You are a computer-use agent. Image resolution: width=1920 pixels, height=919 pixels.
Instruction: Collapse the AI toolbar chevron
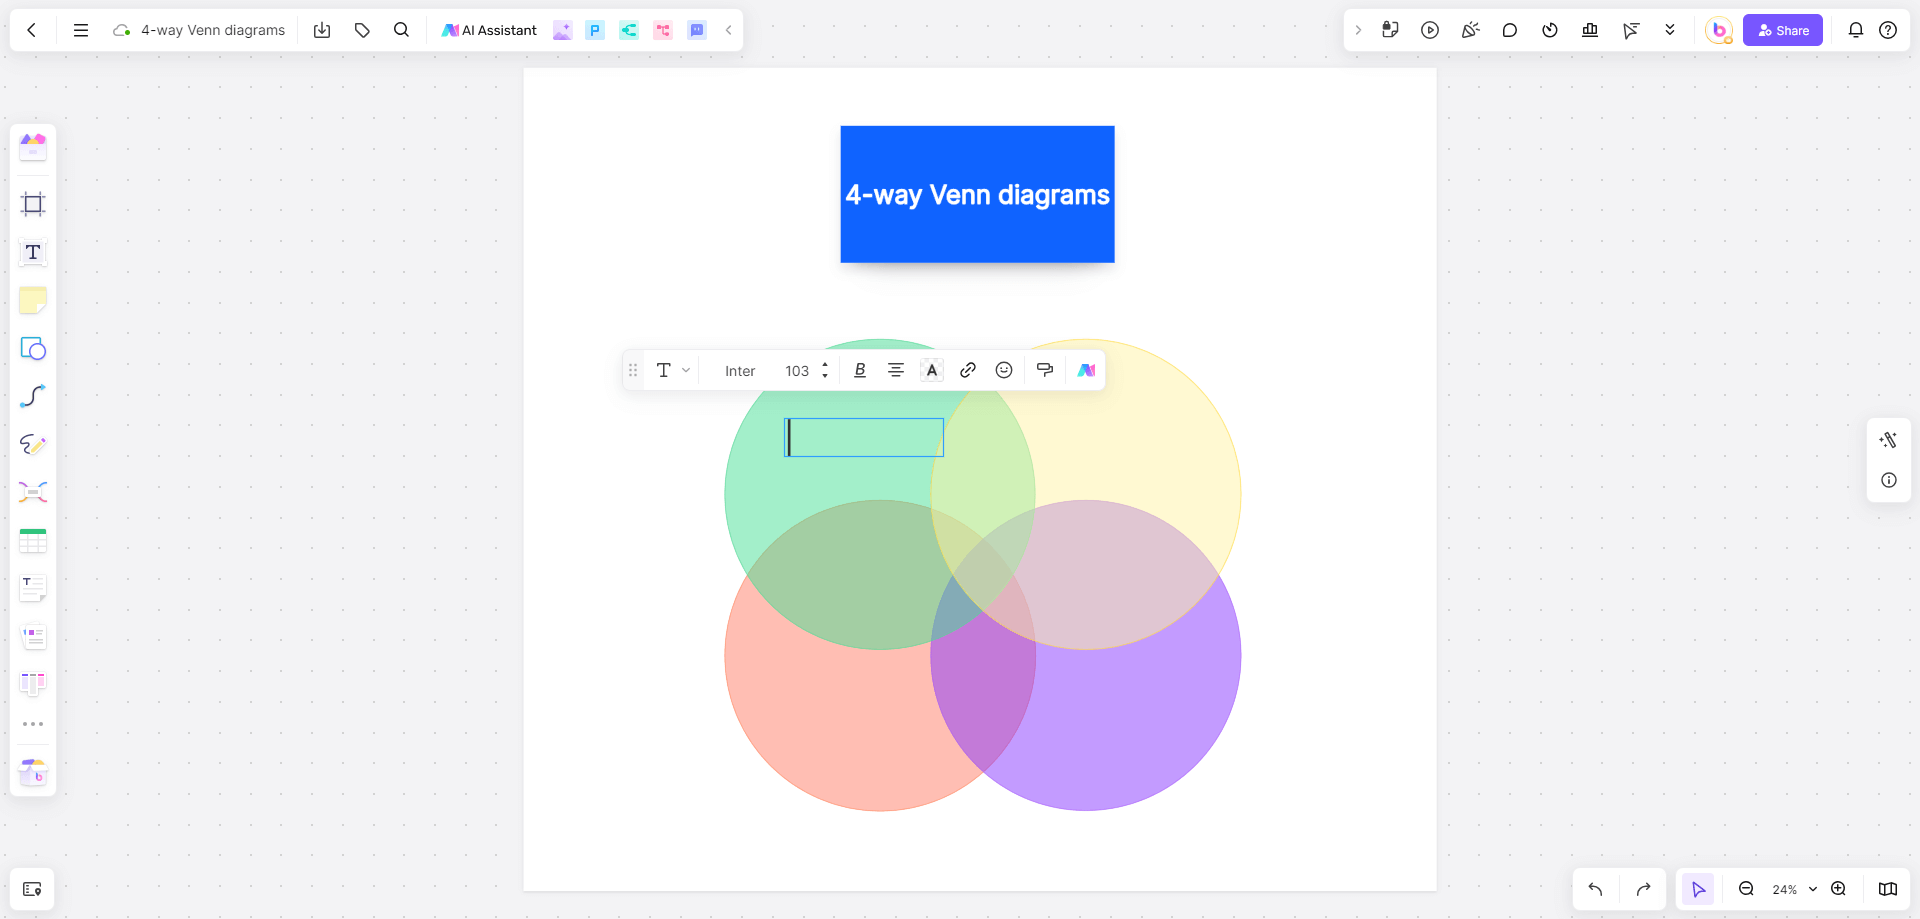click(x=729, y=30)
